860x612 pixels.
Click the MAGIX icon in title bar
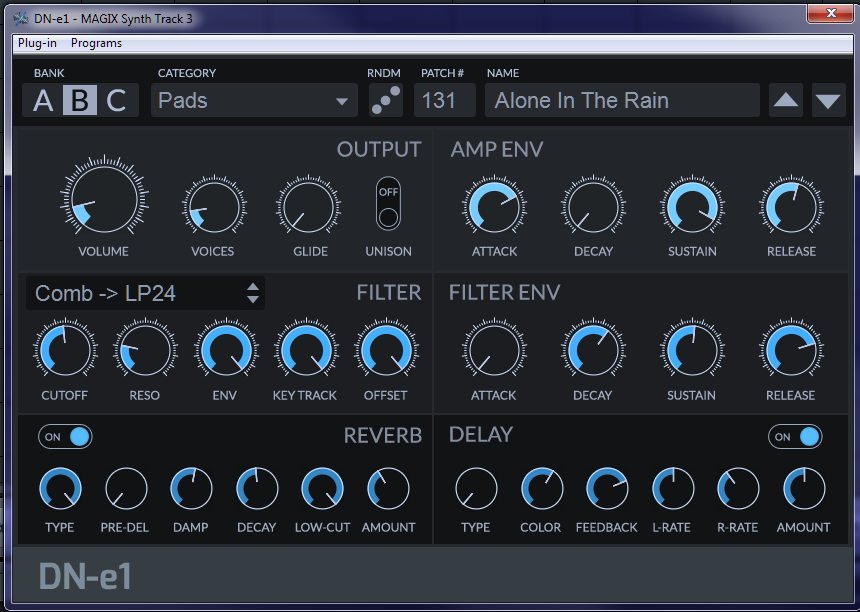[21, 19]
